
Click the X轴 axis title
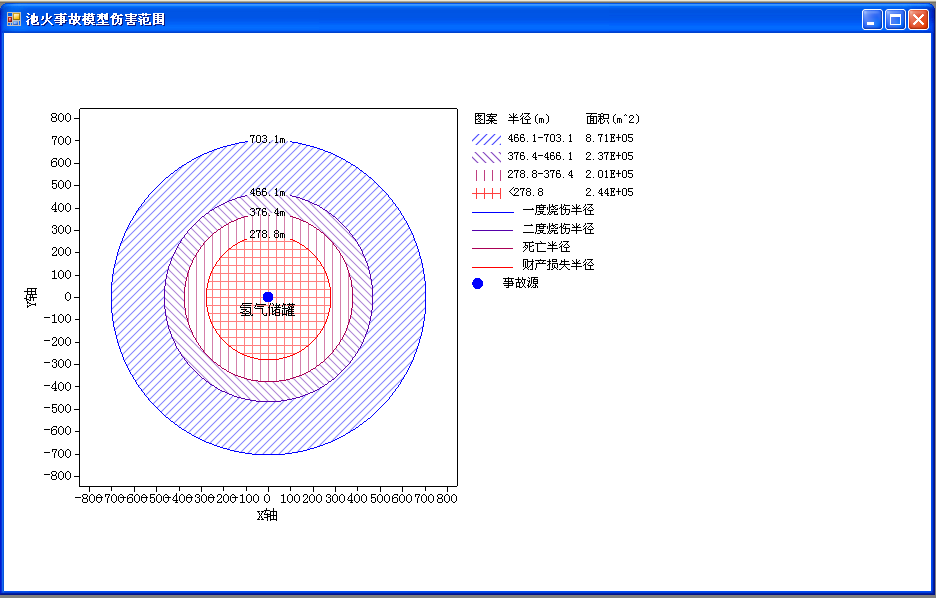click(267, 515)
